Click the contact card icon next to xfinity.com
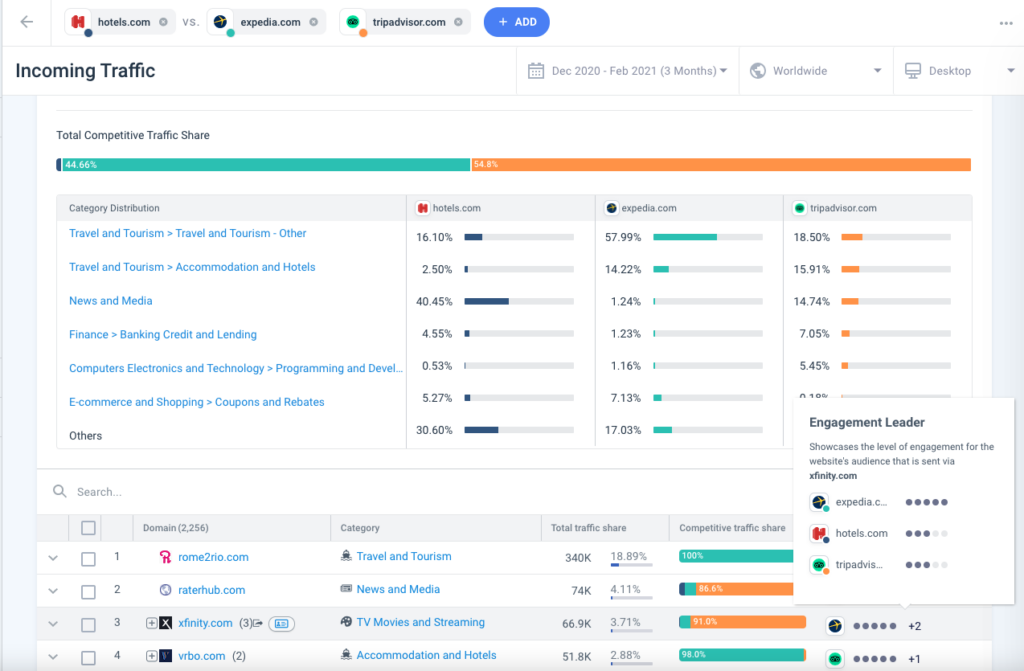Viewport: 1024px width, 671px height. [x=280, y=623]
